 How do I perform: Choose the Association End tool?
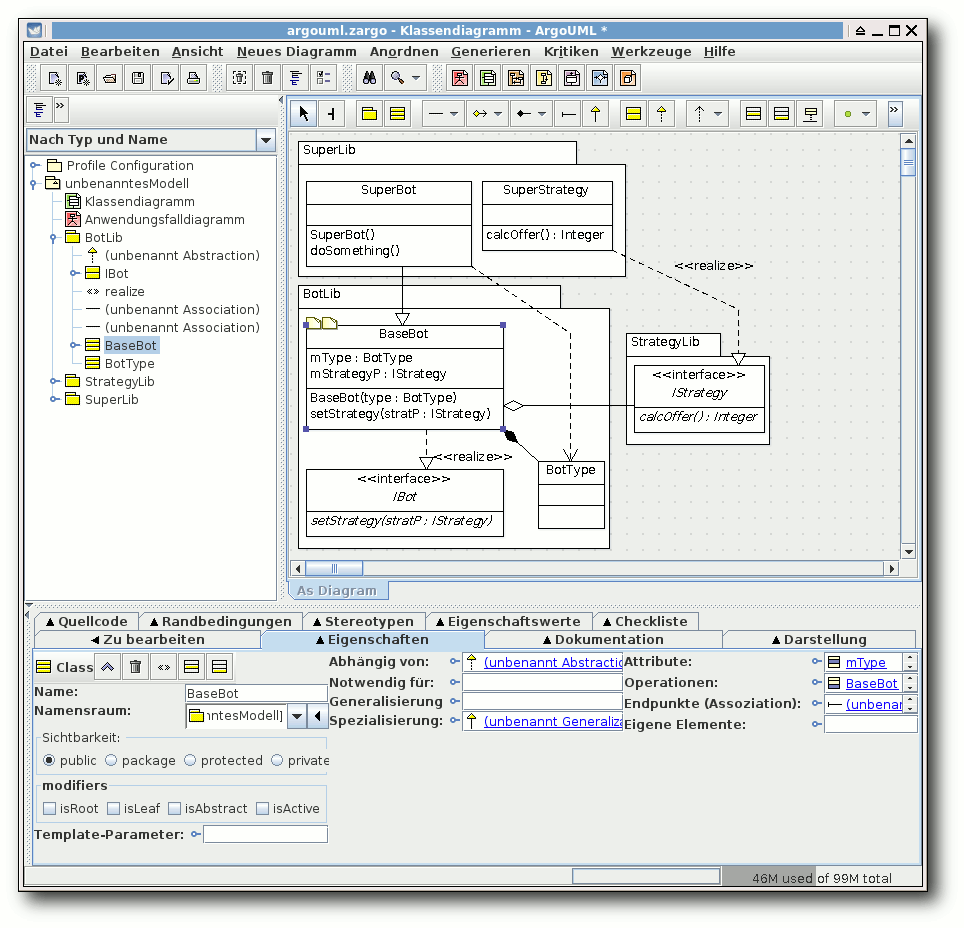pyautogui.click(x=569, y=114)
